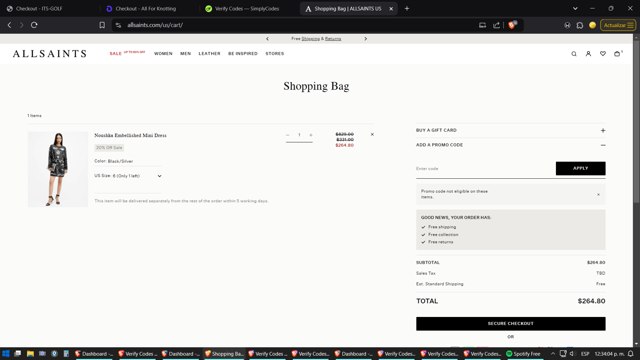Screen dimensions: 640x360
Task: Open the notifications bell in system tray
Action: [631, 353]
